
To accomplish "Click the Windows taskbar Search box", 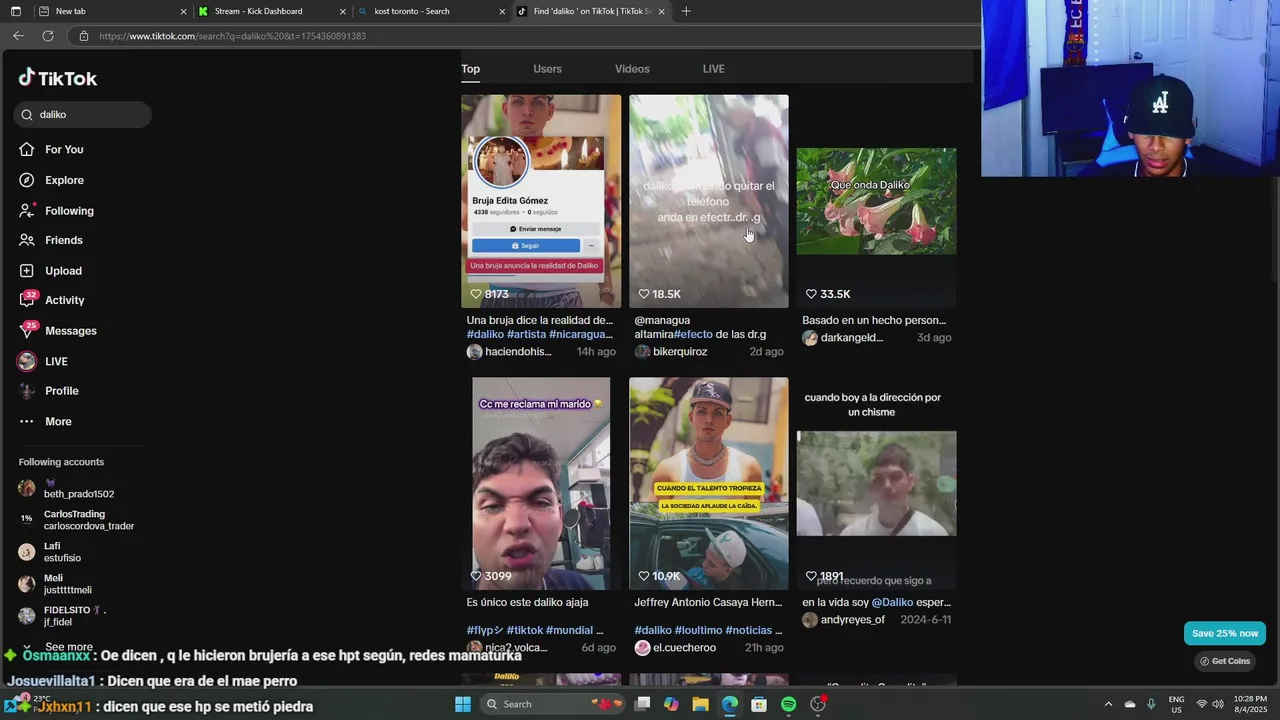I will tap(551, 704).
